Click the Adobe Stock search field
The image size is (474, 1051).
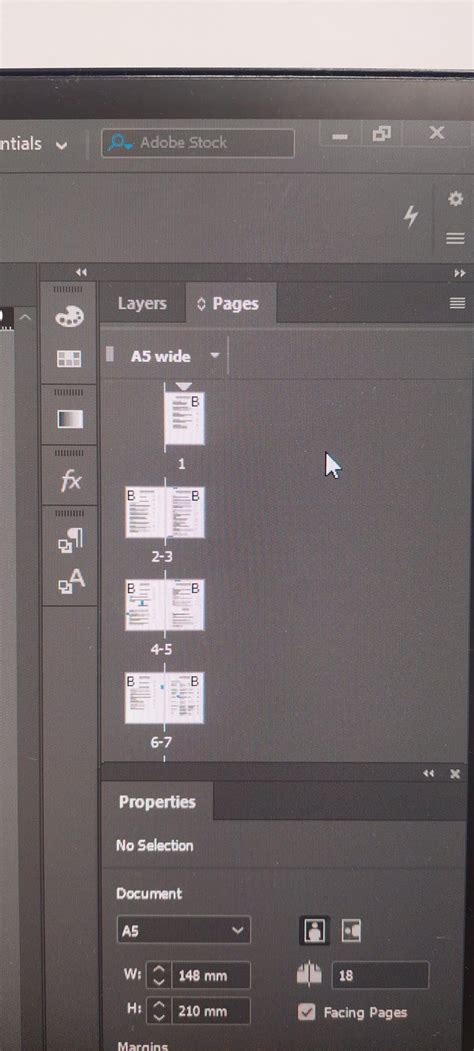[x=197, y=143]
